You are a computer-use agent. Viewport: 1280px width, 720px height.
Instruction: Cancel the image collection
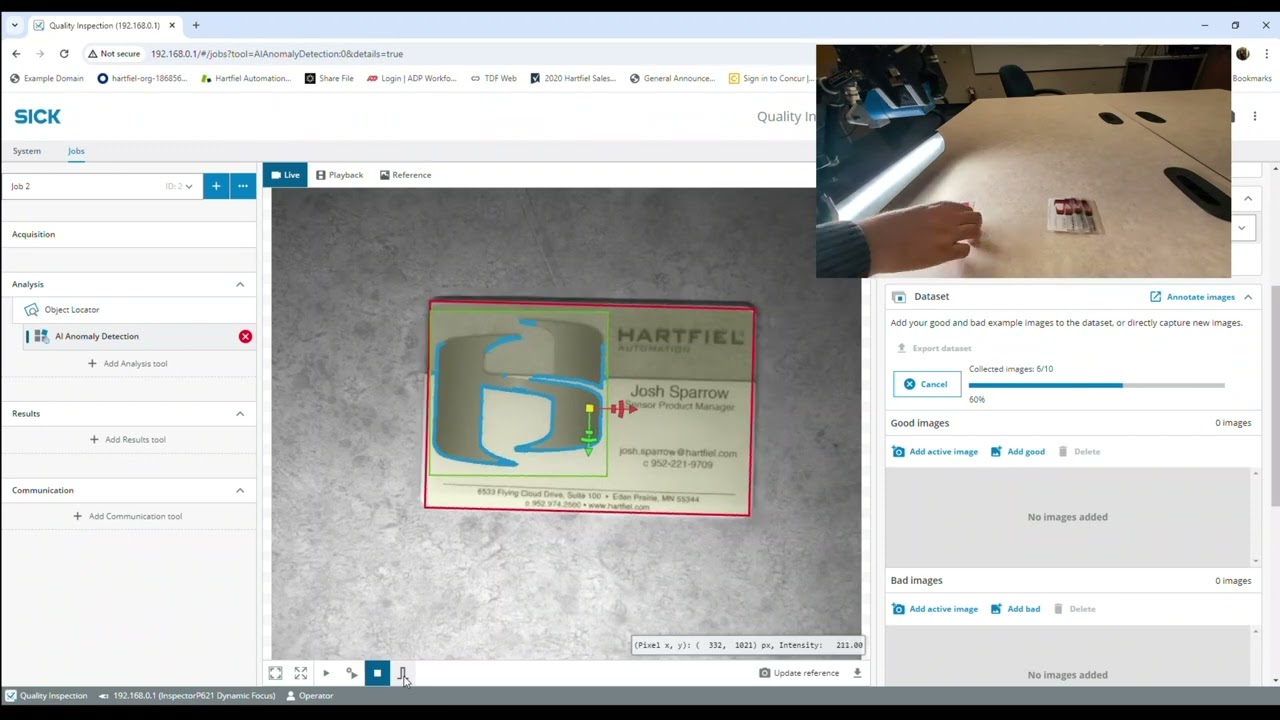(x=927, y=384)
